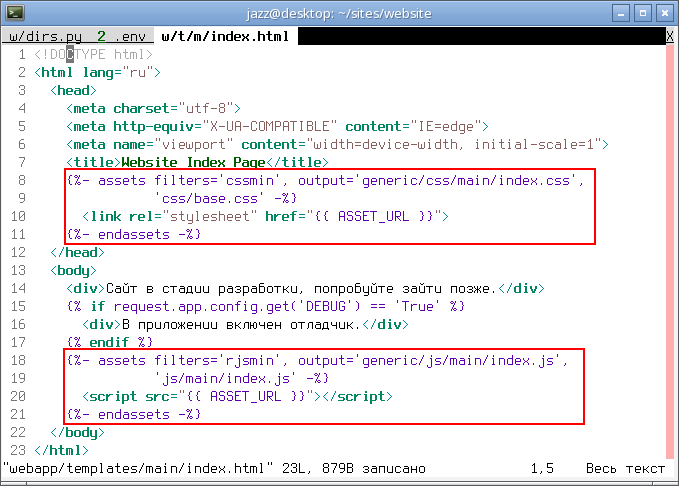This screenshot has height=486, width=679.
Task: Click the 23L, 879B записано status
Action: [354, 469]
